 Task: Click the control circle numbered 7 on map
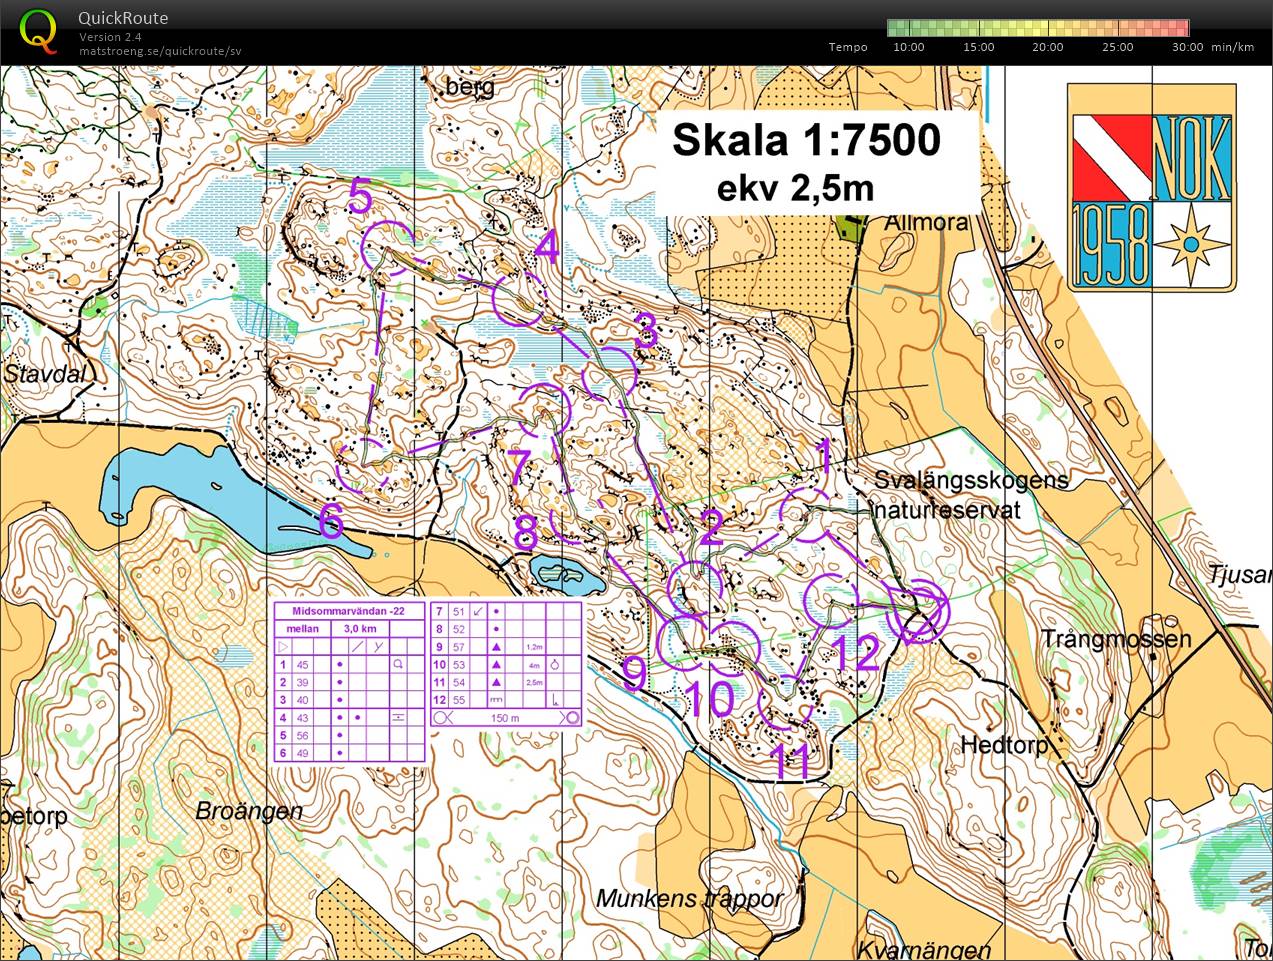543,411
